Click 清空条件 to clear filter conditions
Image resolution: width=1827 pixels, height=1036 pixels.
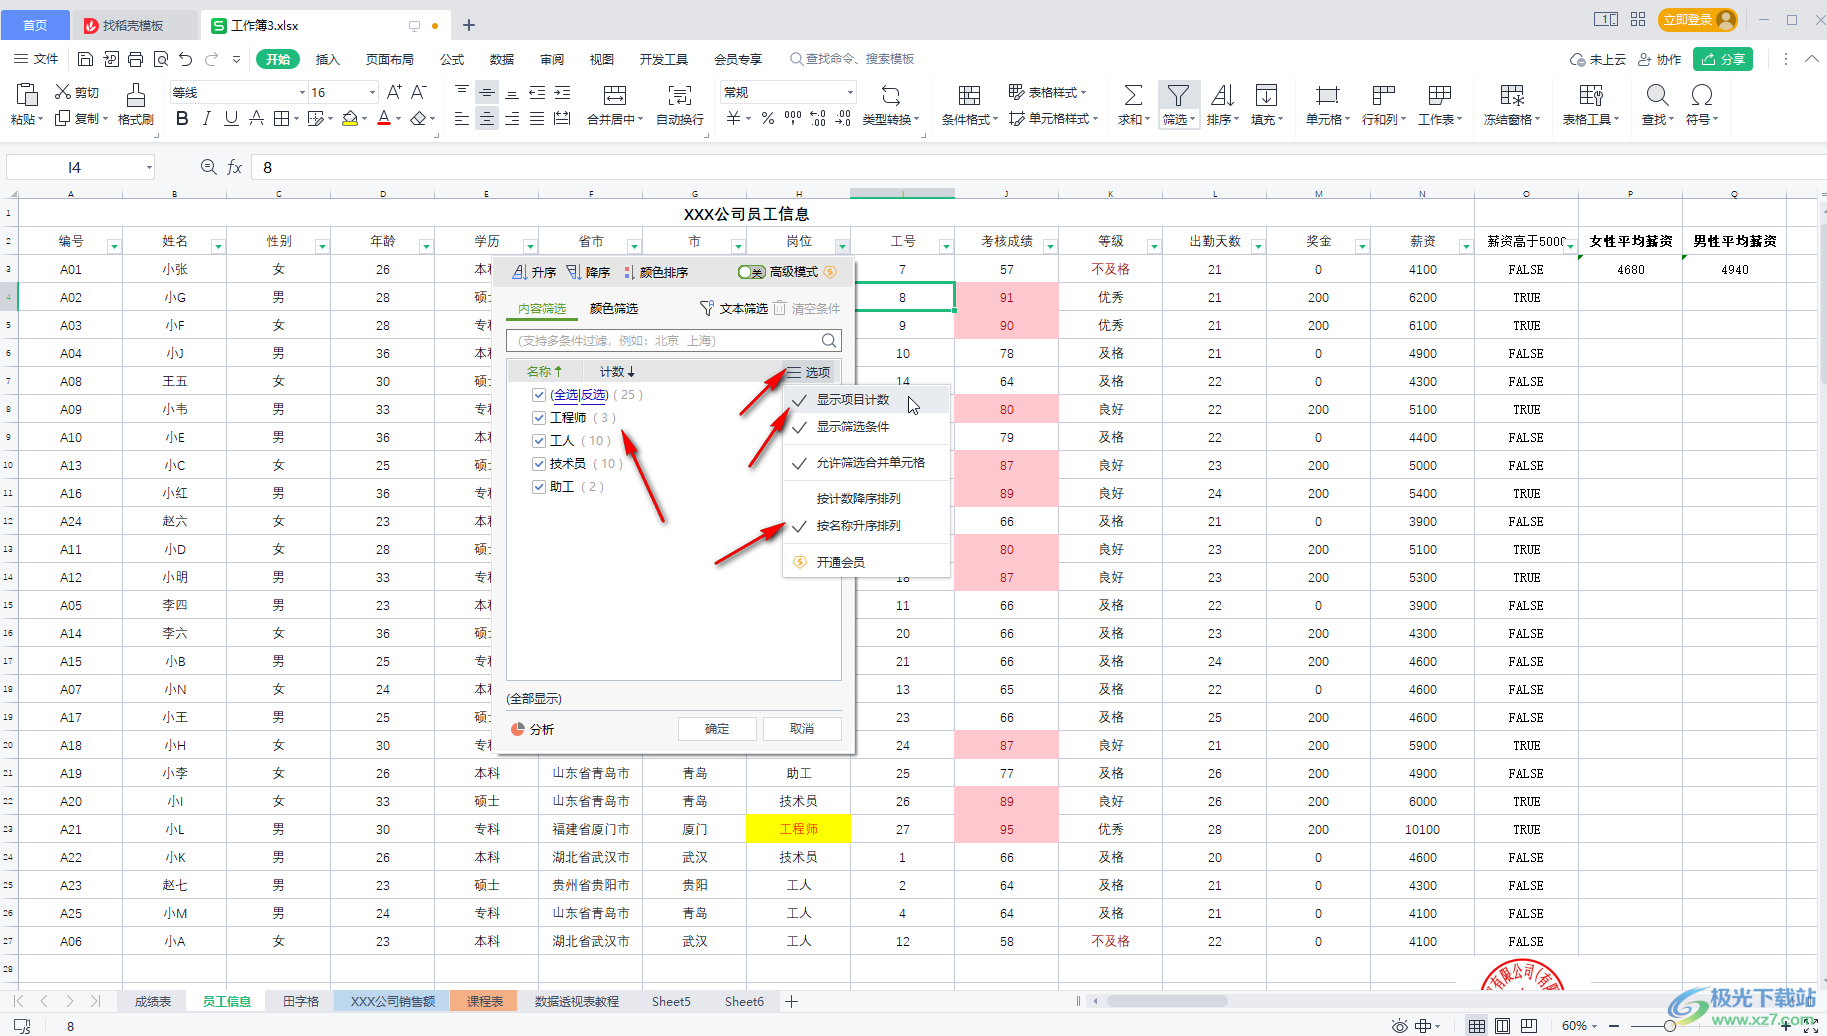(813, 308)
